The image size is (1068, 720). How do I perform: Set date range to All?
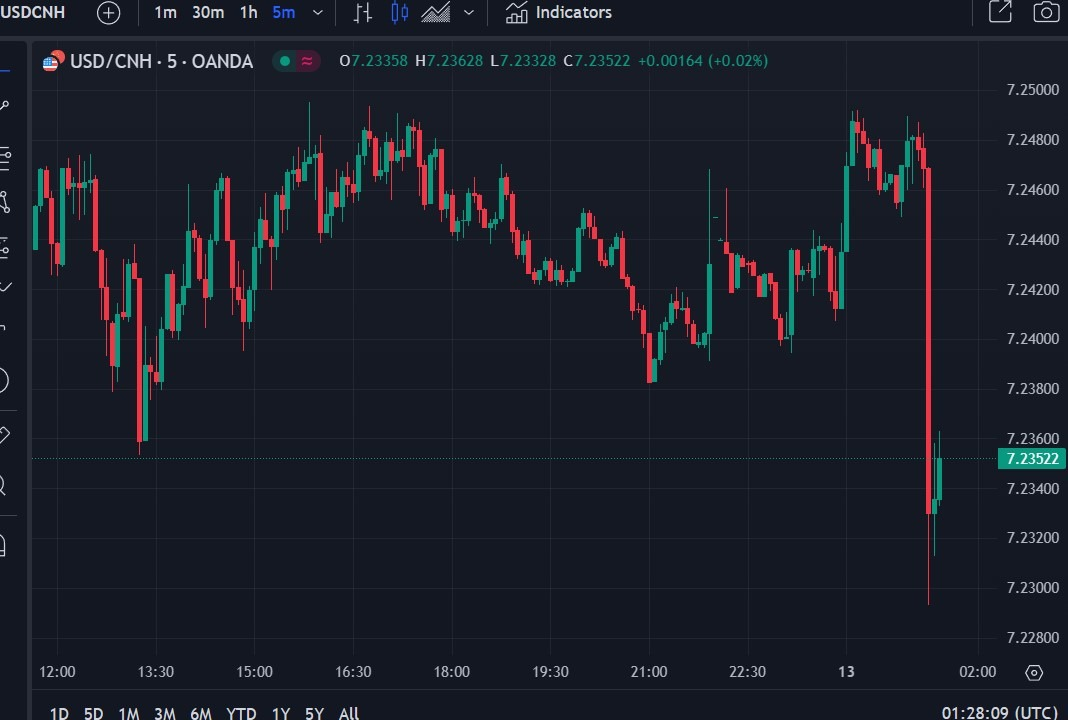coord(349,713)
